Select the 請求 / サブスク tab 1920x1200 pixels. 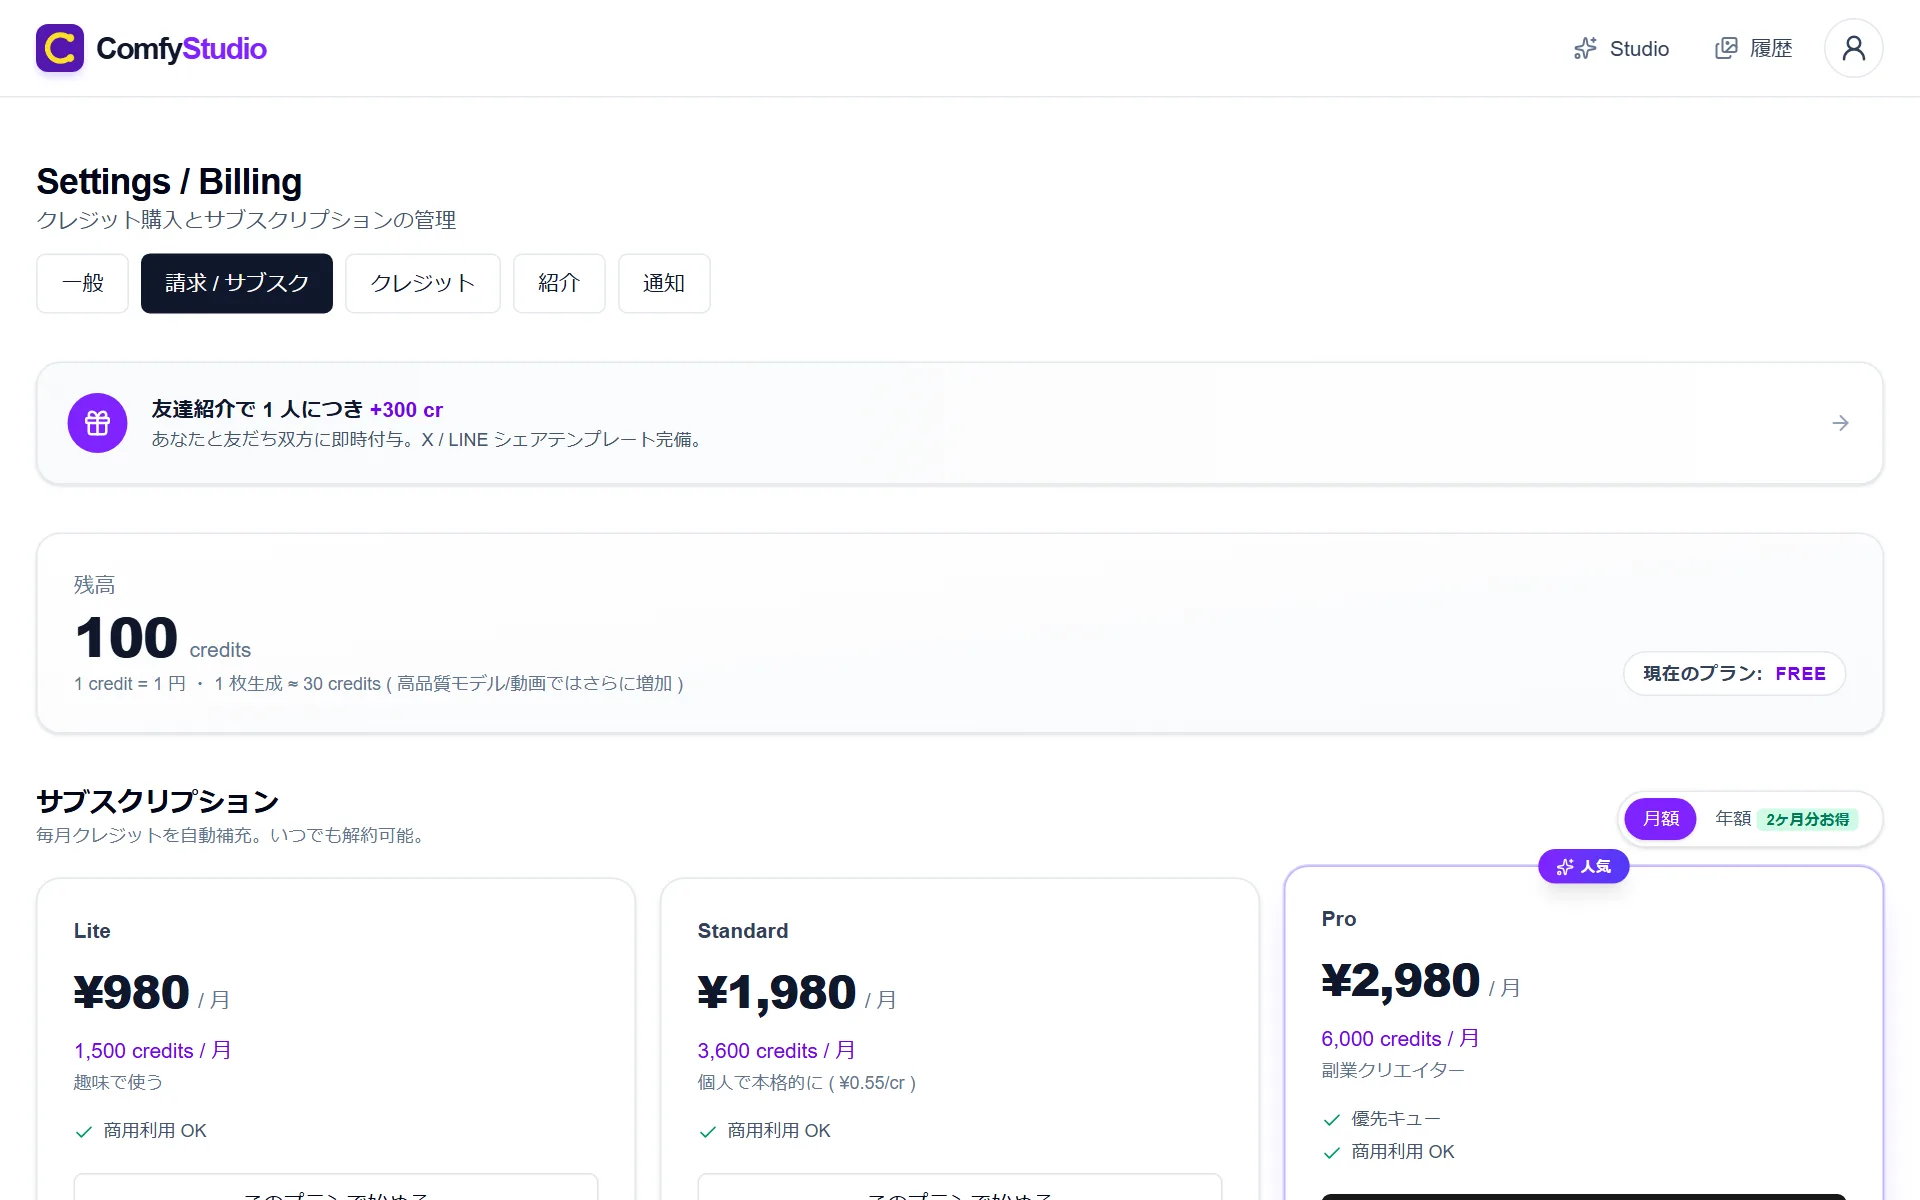click(237, 283)
